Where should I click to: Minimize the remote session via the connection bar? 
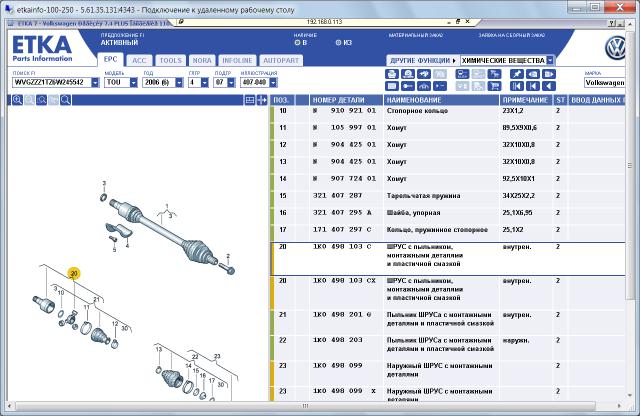pos(449,22)
